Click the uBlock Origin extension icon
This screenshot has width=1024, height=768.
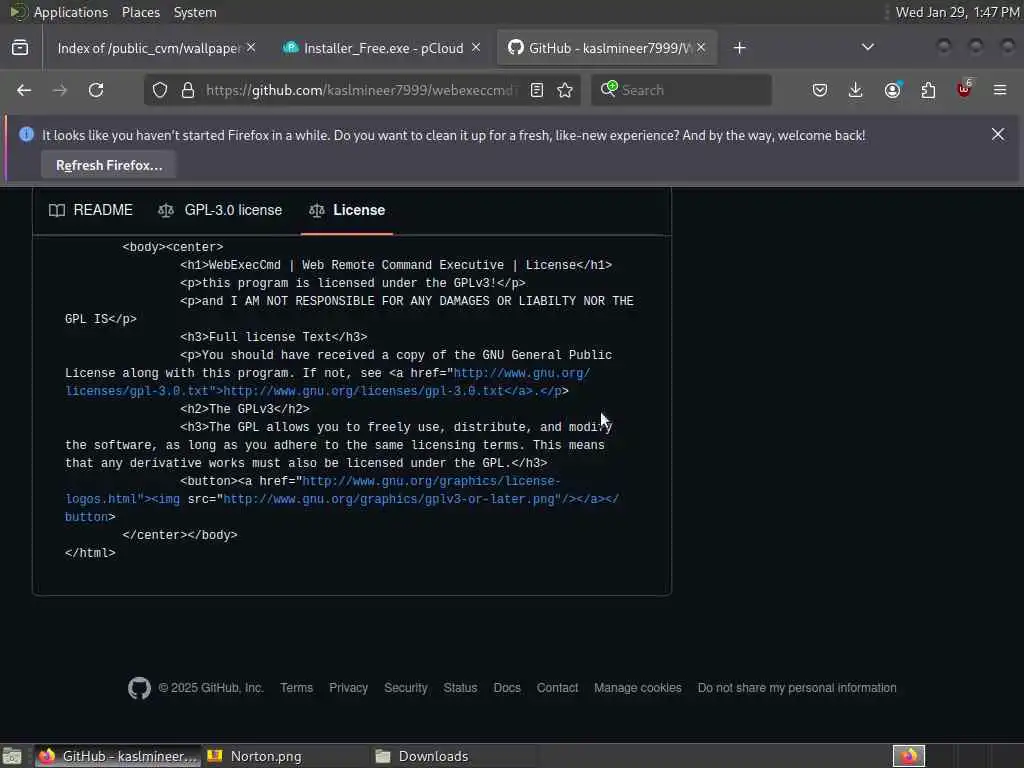pos(964,89)
